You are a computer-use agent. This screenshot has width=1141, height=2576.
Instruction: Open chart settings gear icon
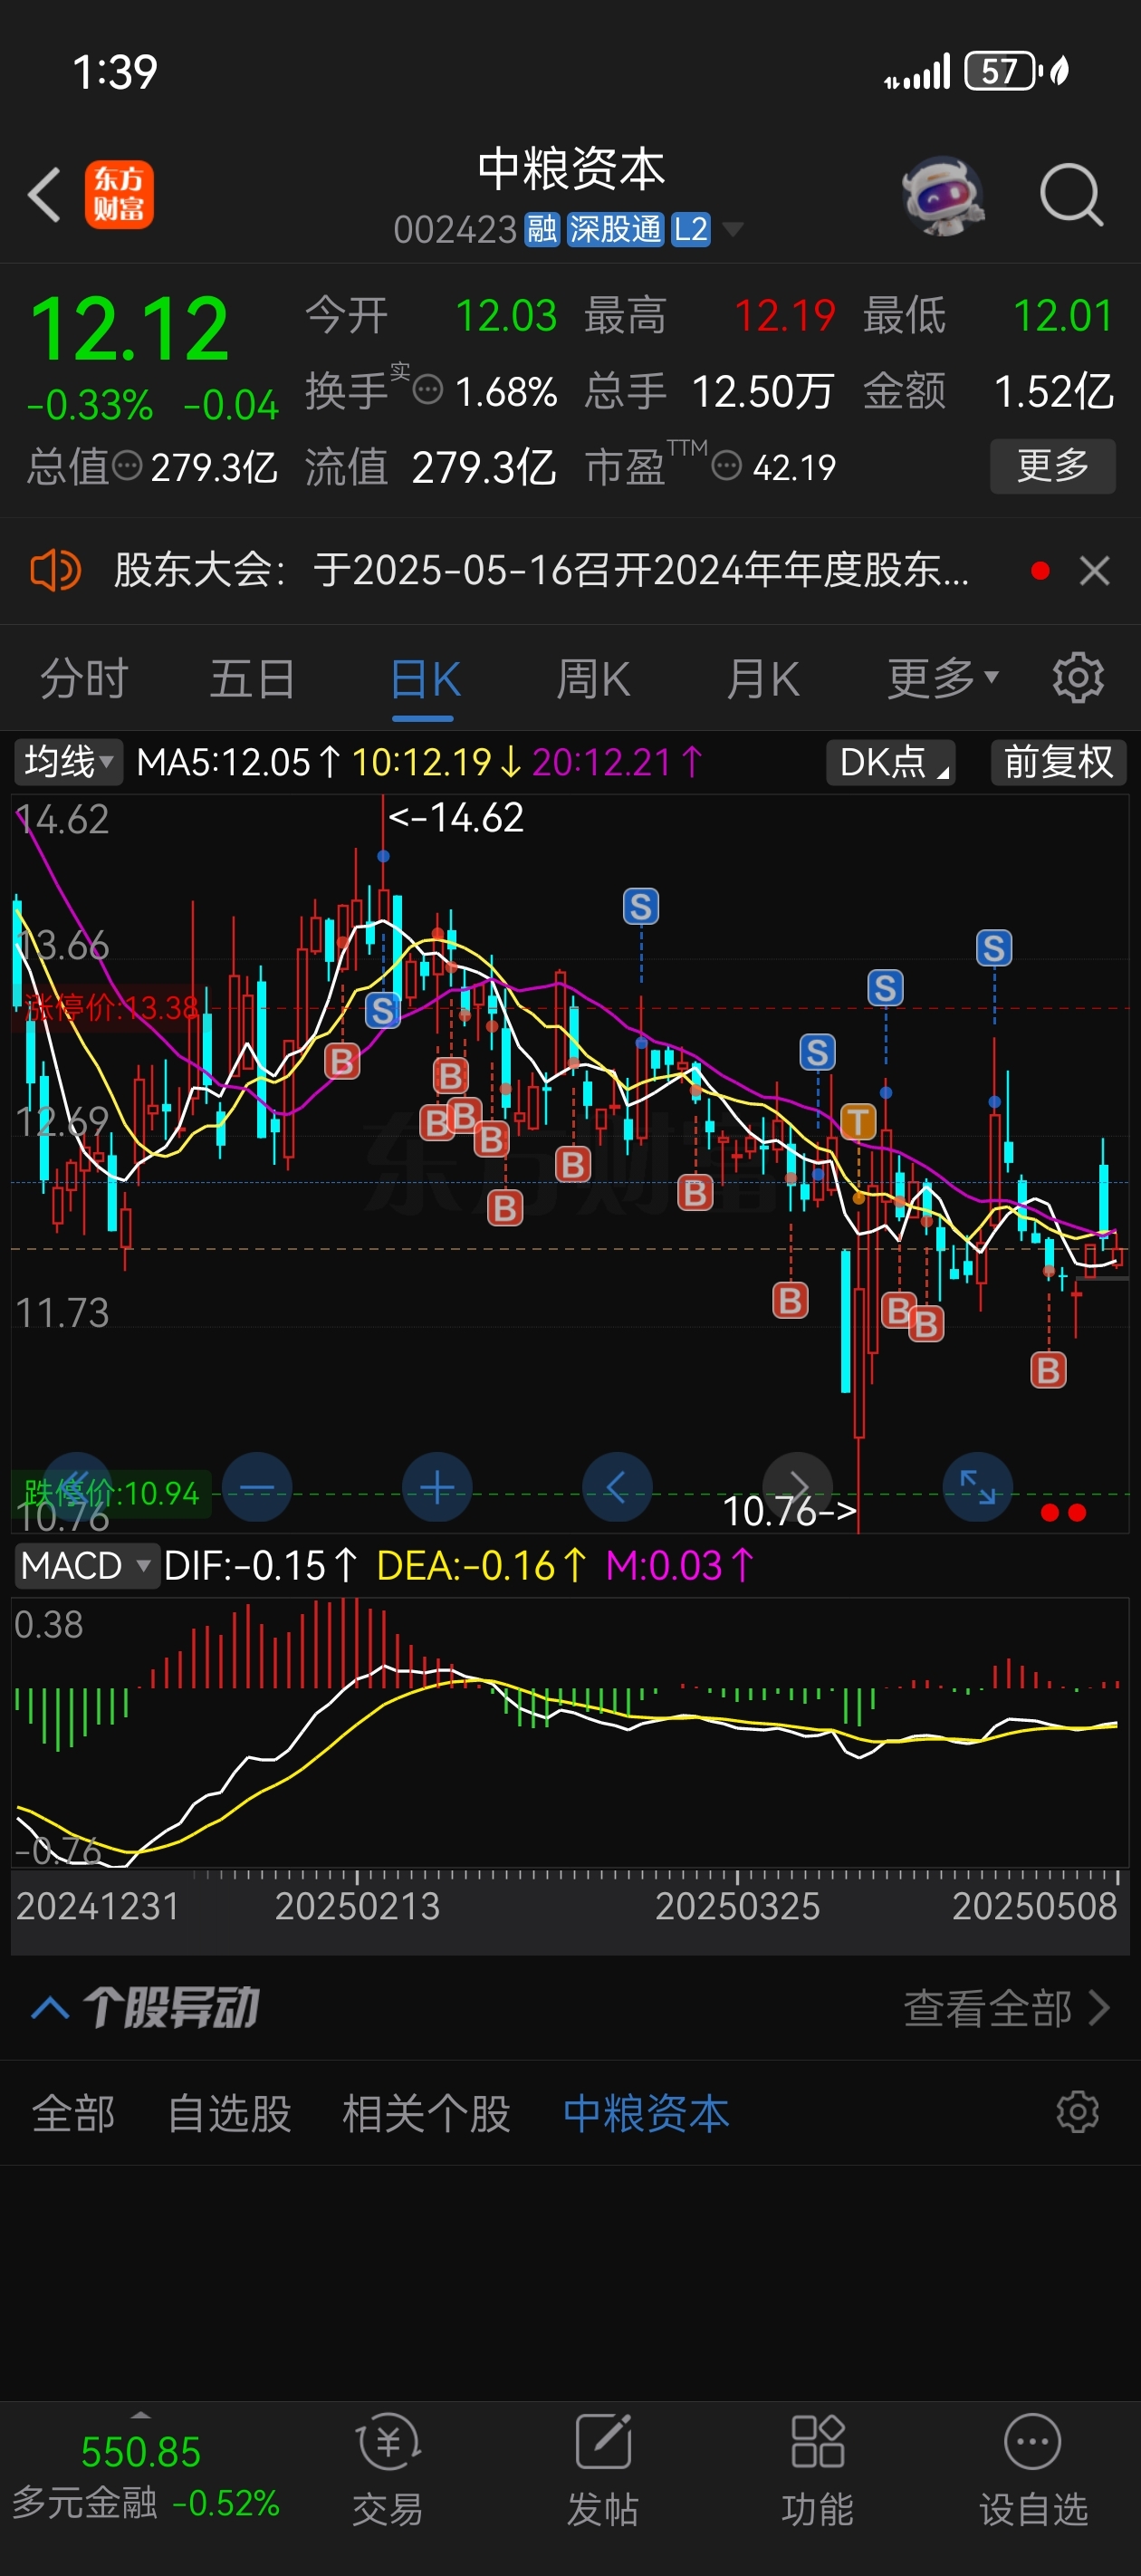(1078, 678)
